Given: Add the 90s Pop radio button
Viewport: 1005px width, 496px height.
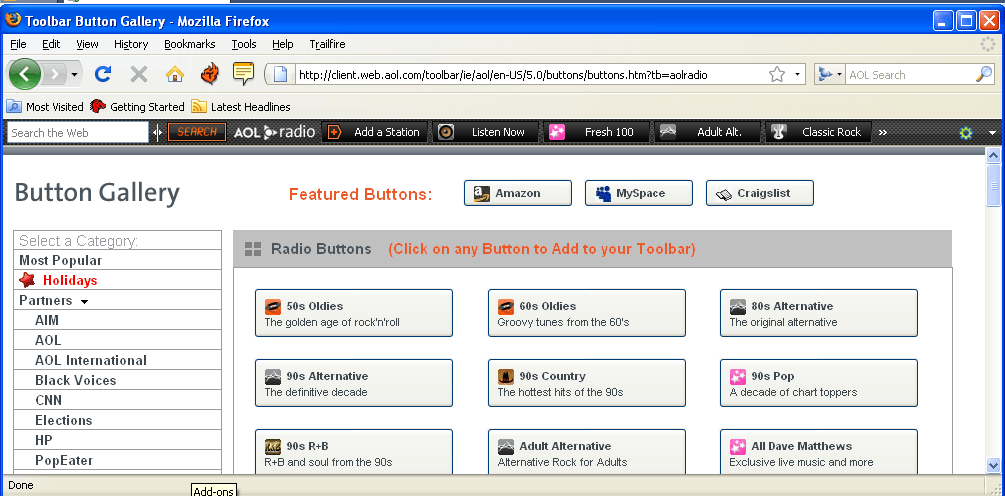Looking at the screenshot, I should 818,383.
